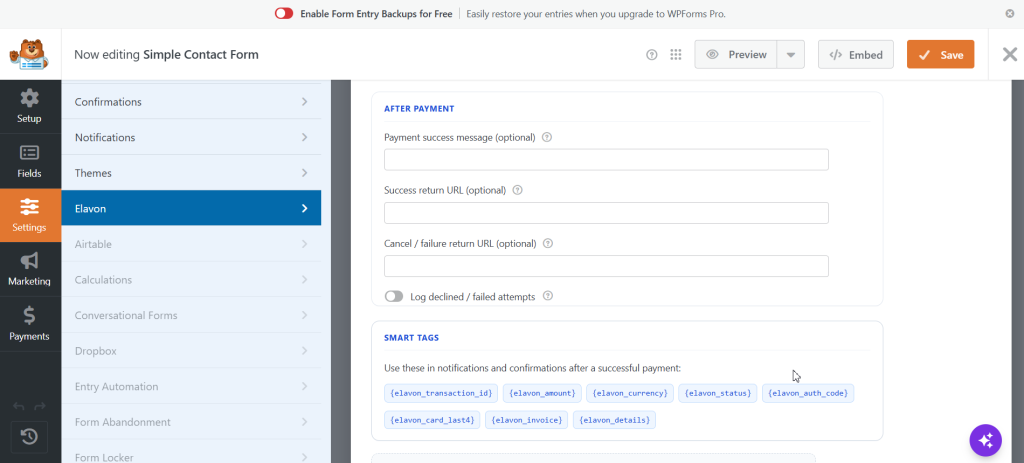Expand the Conversational Forms section
The height and width of the screenshot is (463, 1024).
tap(191, 315)
